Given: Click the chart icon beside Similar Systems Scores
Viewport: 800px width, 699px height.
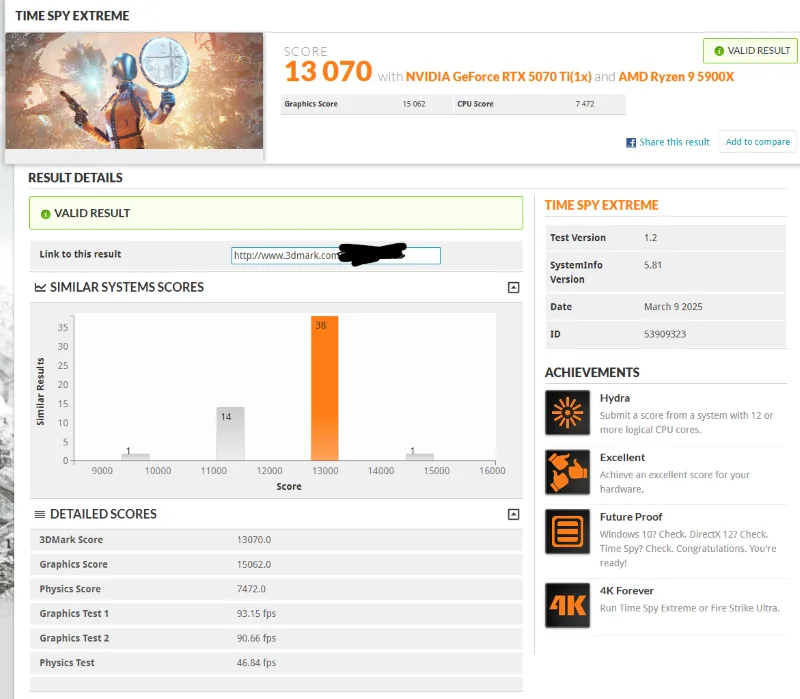Looking at the screenshot, I should pos(40,287).
